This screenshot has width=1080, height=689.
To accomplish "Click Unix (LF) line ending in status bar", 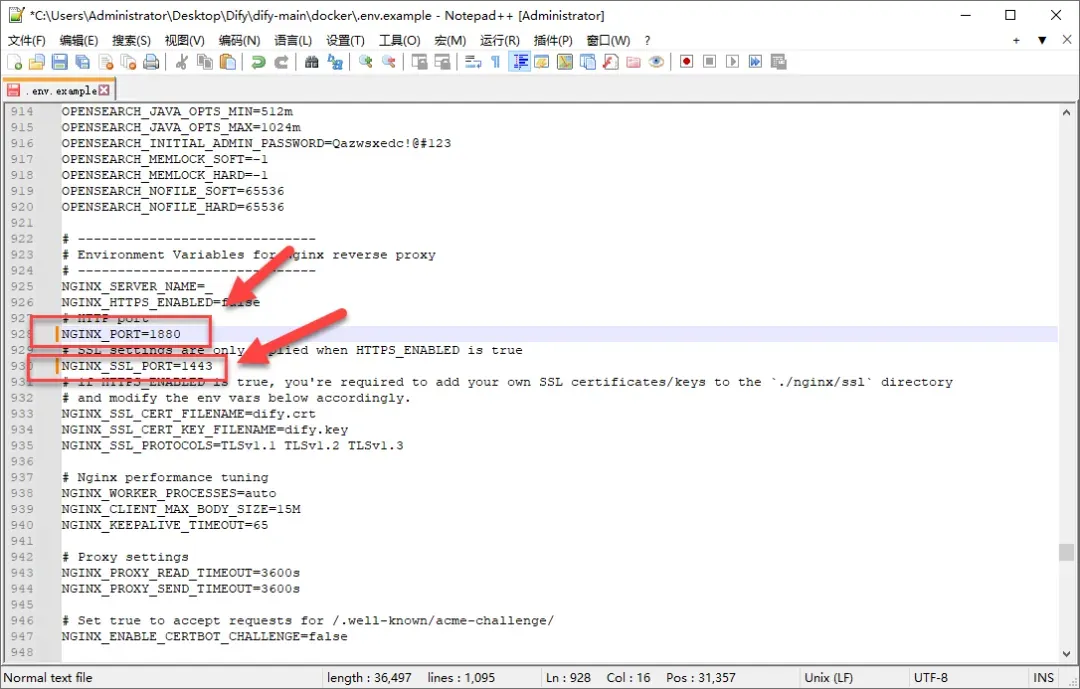I will (828, 677).
